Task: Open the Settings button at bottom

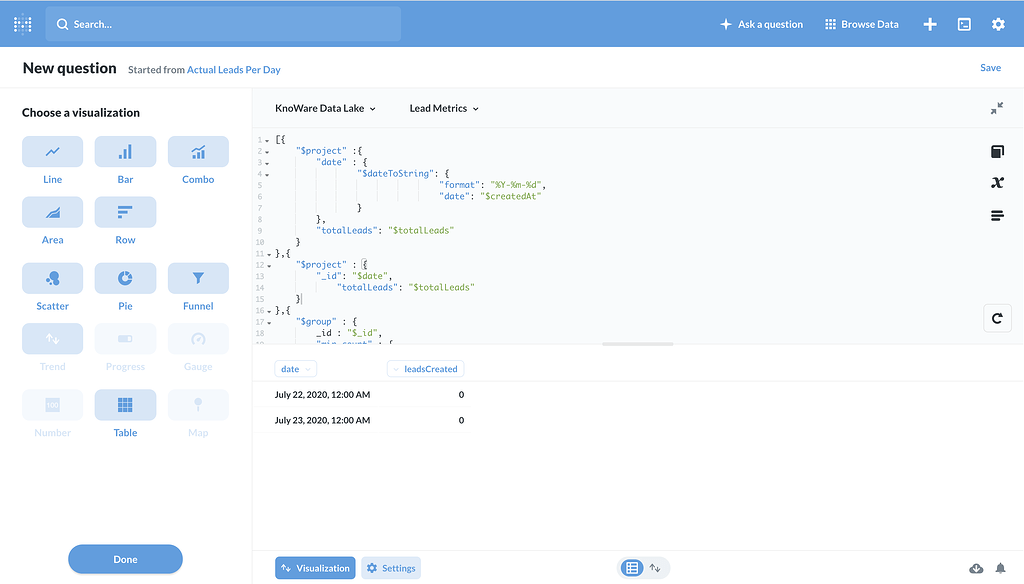Action: tap(391, 568)
